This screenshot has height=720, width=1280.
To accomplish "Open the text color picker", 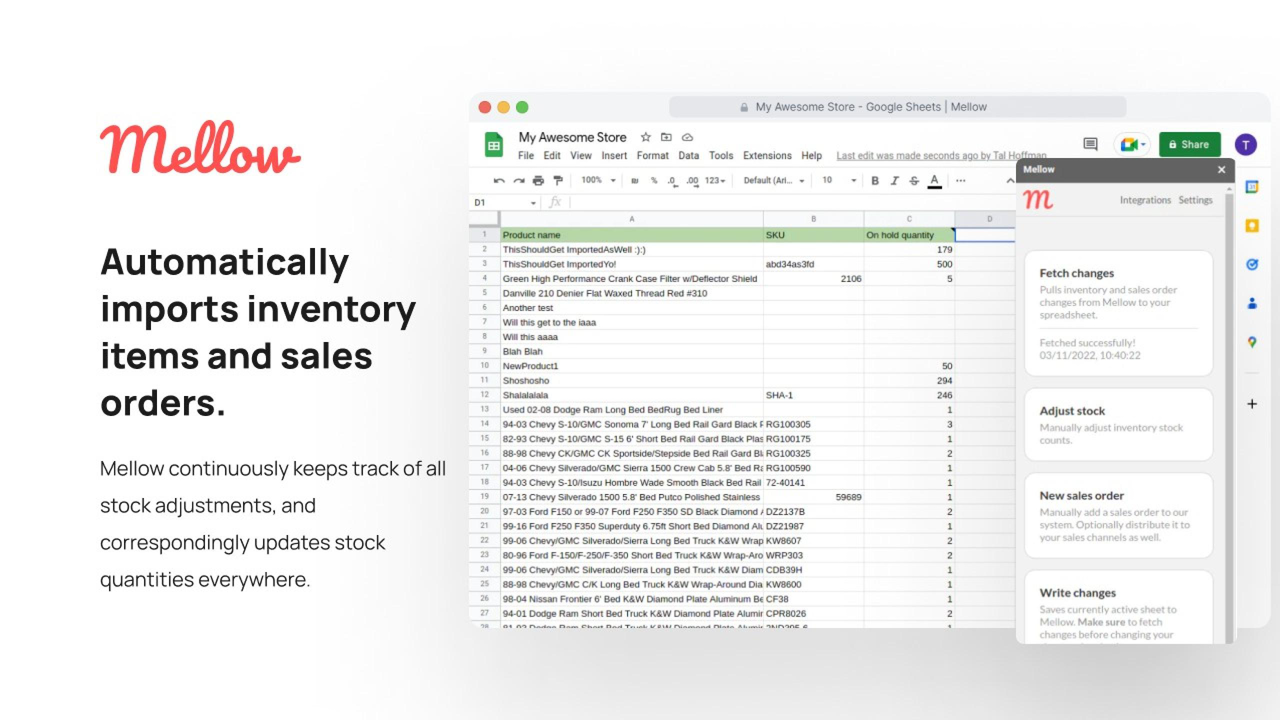I will pyautogui.click(x=934, y=181).
